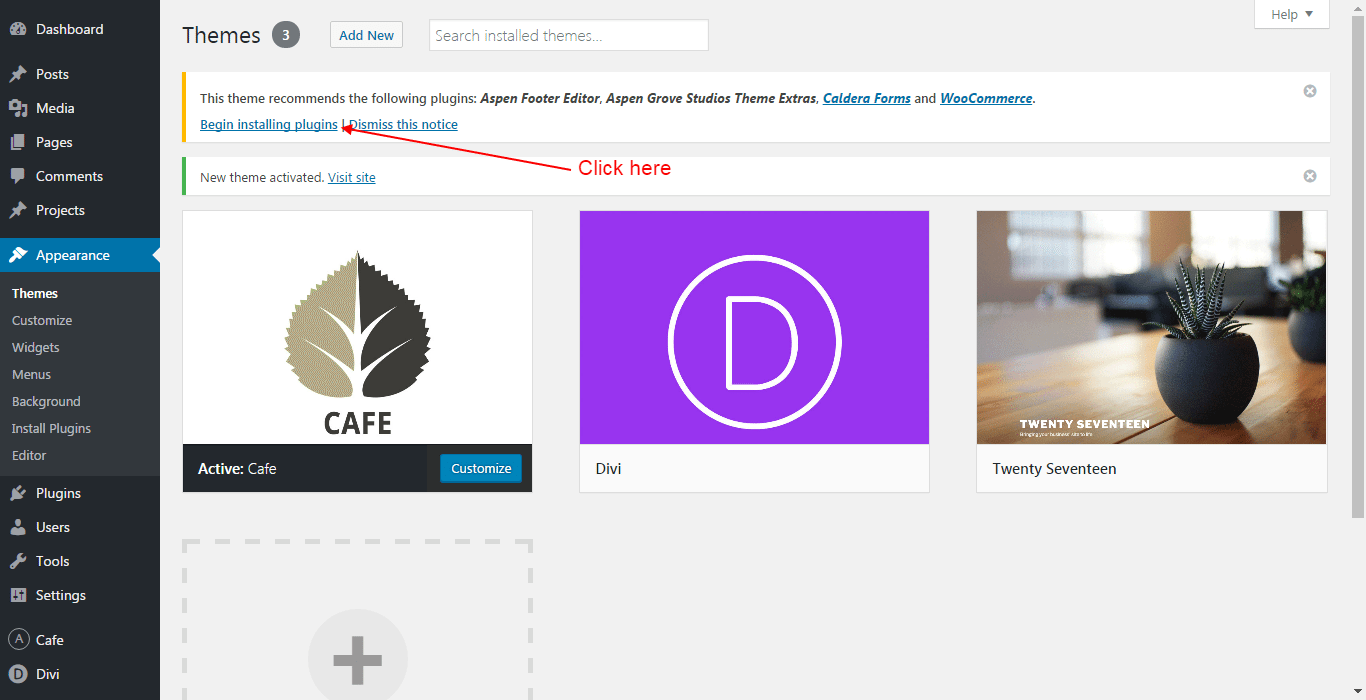Screen dimensions: 1366x700
Task: Click the theme count badge 3
Action: pos(286,35)
